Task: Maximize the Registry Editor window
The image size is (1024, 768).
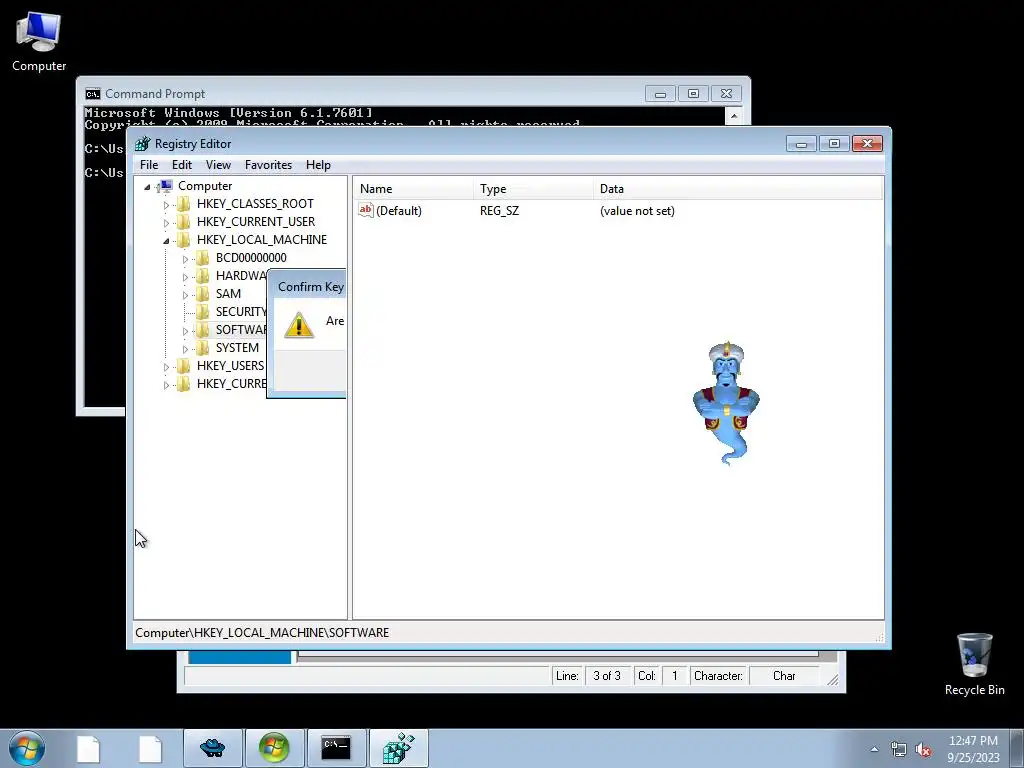Action: point(834,144)
